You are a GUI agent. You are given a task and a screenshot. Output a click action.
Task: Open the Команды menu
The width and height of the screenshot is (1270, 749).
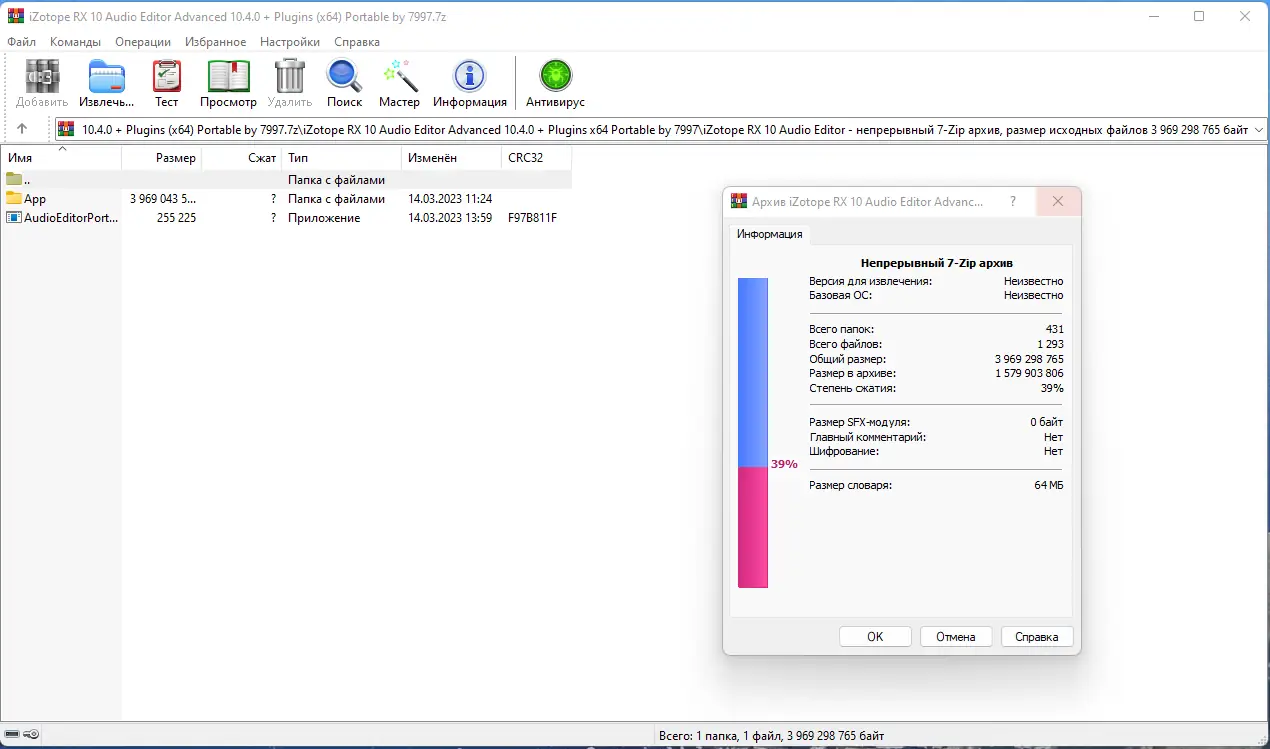(x=75, y=42)
